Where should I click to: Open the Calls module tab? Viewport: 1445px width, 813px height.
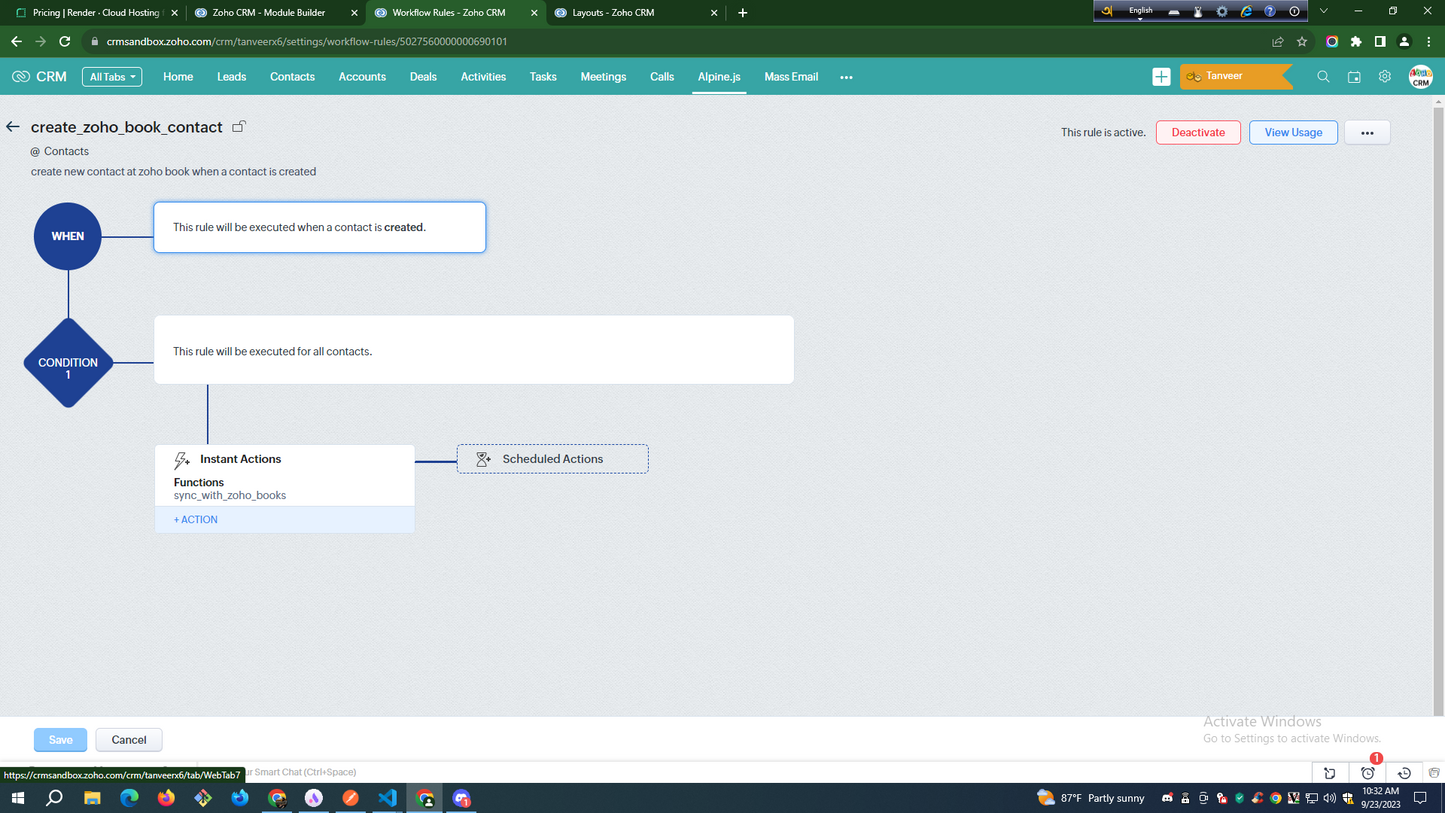[x=662, y=77]
